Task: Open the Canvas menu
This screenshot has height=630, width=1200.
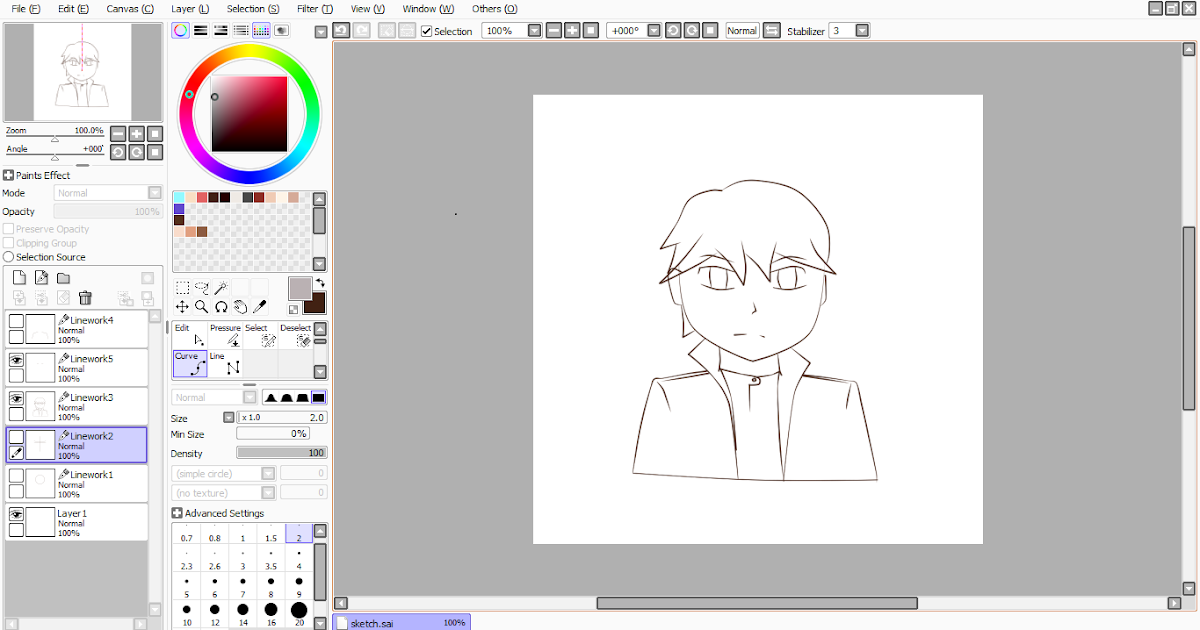Action: 130,8
